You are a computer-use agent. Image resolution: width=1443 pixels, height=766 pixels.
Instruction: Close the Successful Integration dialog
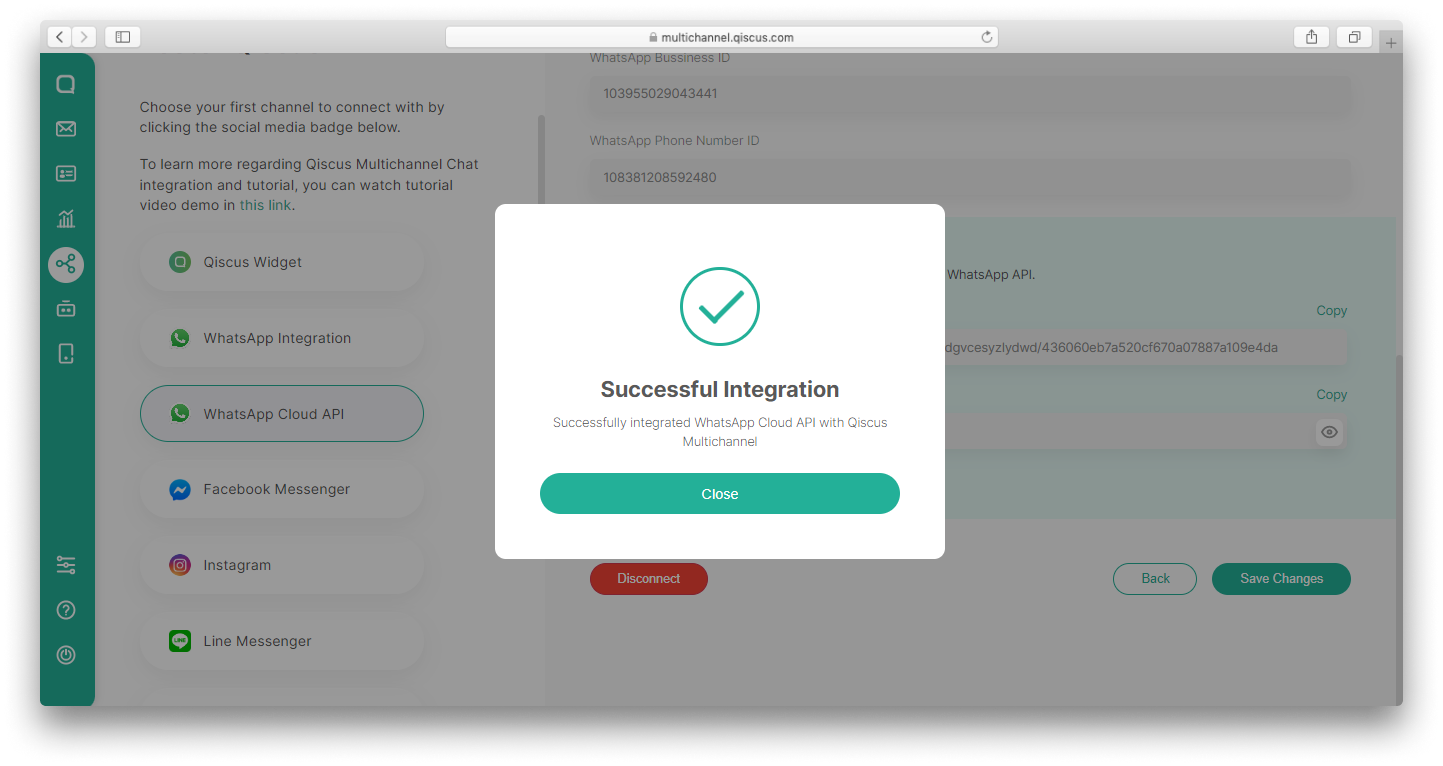pos(720,494)
